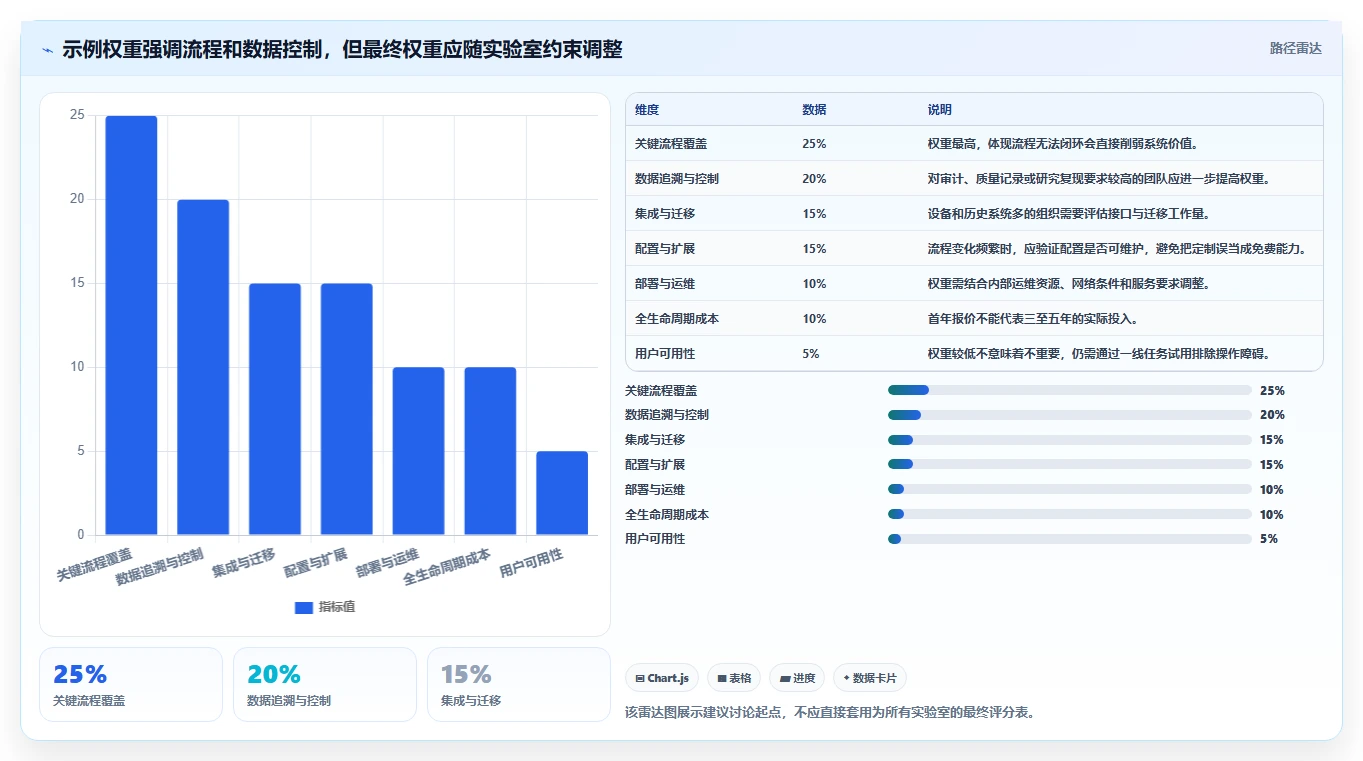Click the 用户可用性 progress bar at 5%
The image size is (1363, 761).
click(1070, 539)
